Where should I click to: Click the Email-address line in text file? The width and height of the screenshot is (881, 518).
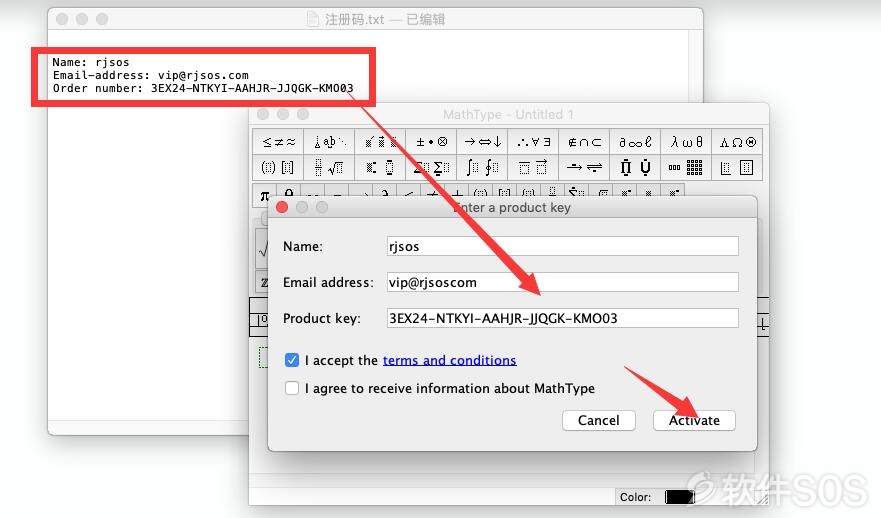(151, 75)
